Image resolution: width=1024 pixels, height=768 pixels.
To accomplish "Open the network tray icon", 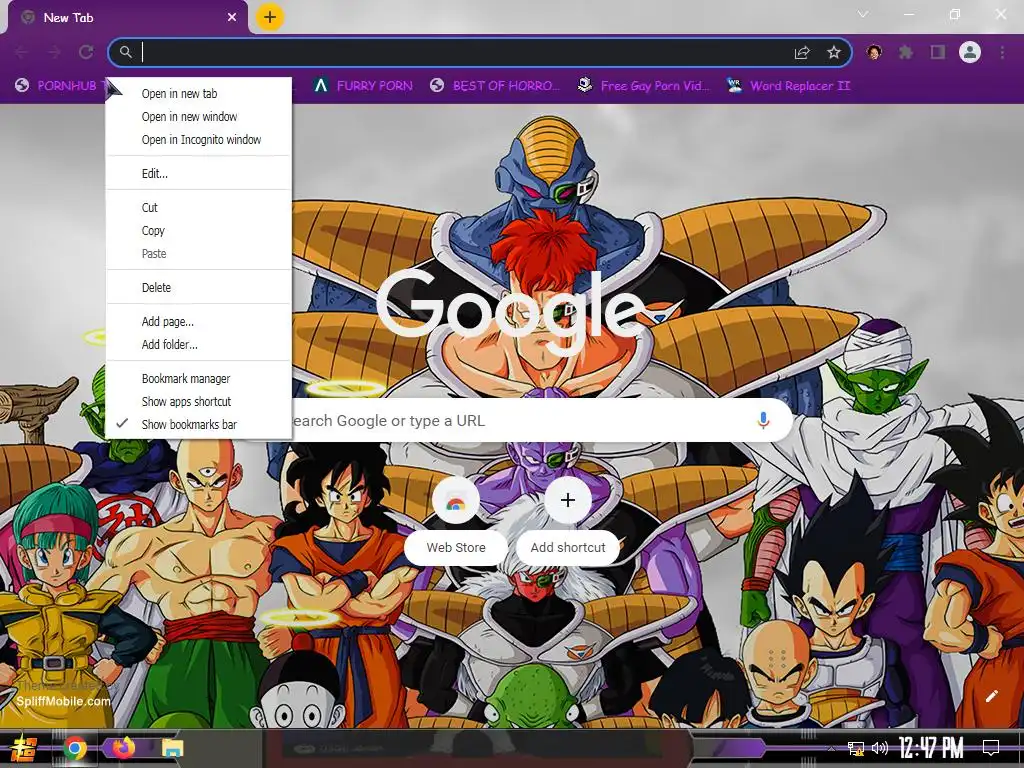I will click(855, 748).
